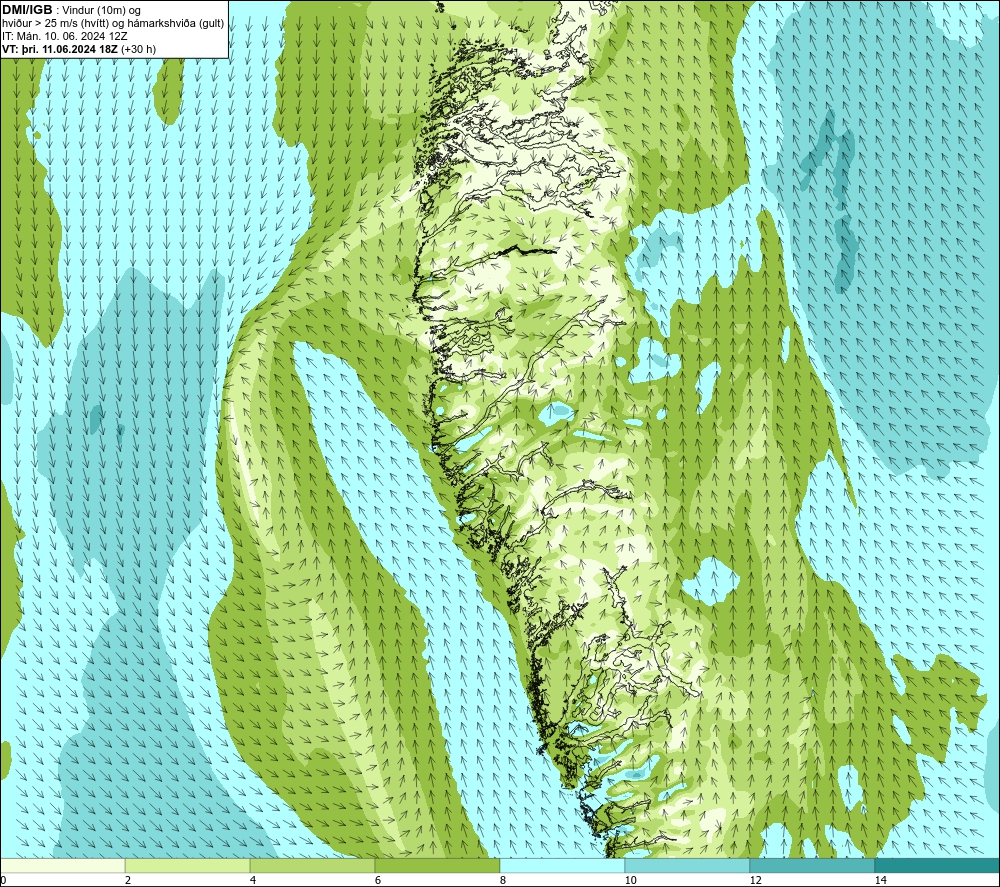Click the 8–10 m/s light cyan legend swatch
Viewport: 1000px width, 887px height.
coord(562,865)
